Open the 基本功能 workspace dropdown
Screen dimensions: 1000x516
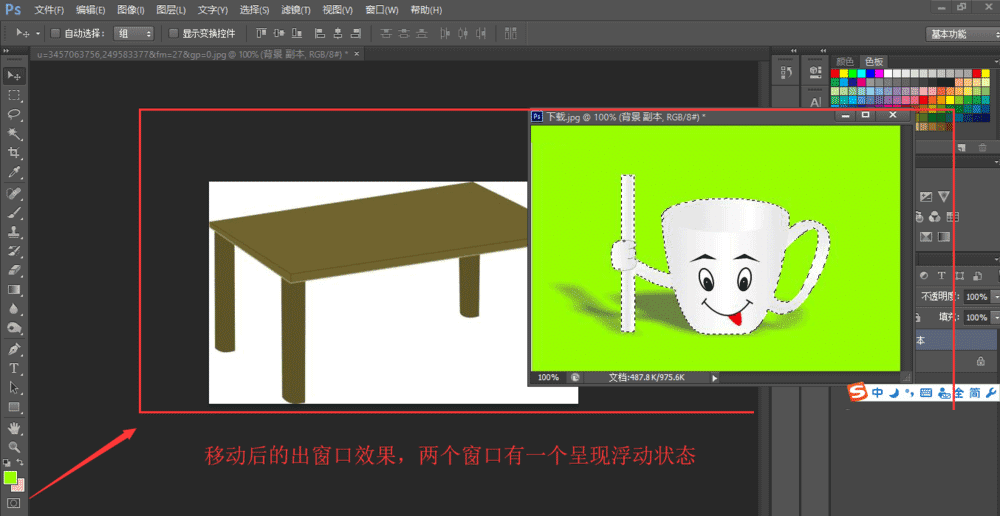(x=960, y=34)
